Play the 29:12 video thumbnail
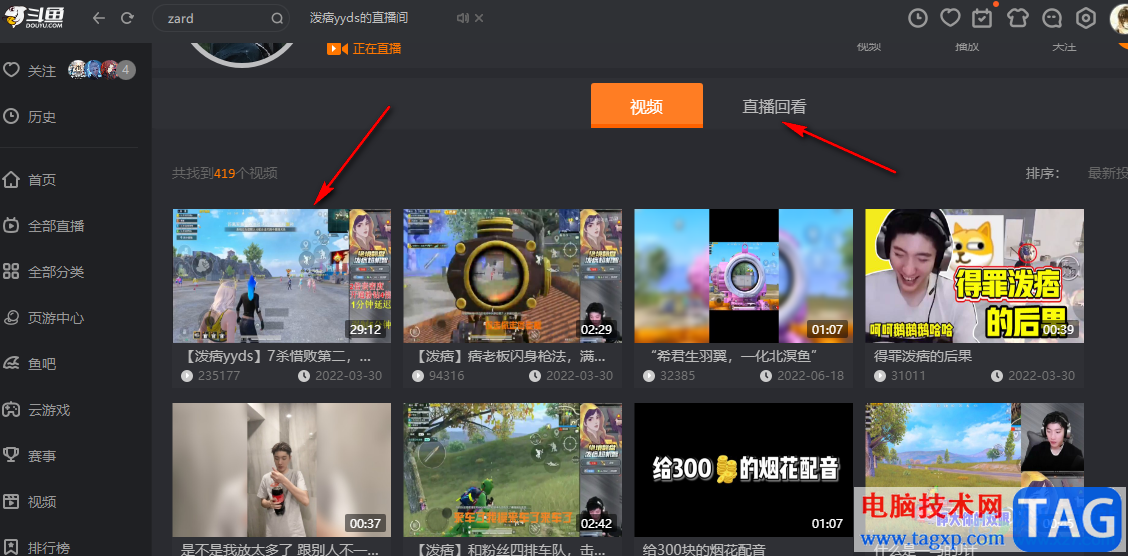Screen dimensions: 1128x556 pyautogui.click(x=281, y=275)
